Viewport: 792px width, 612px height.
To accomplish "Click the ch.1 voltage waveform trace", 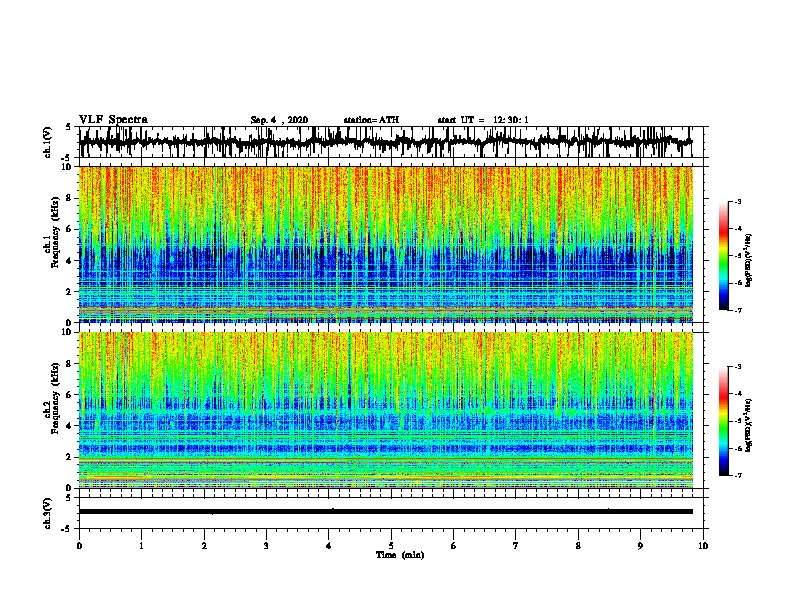I will click(385, 142).
